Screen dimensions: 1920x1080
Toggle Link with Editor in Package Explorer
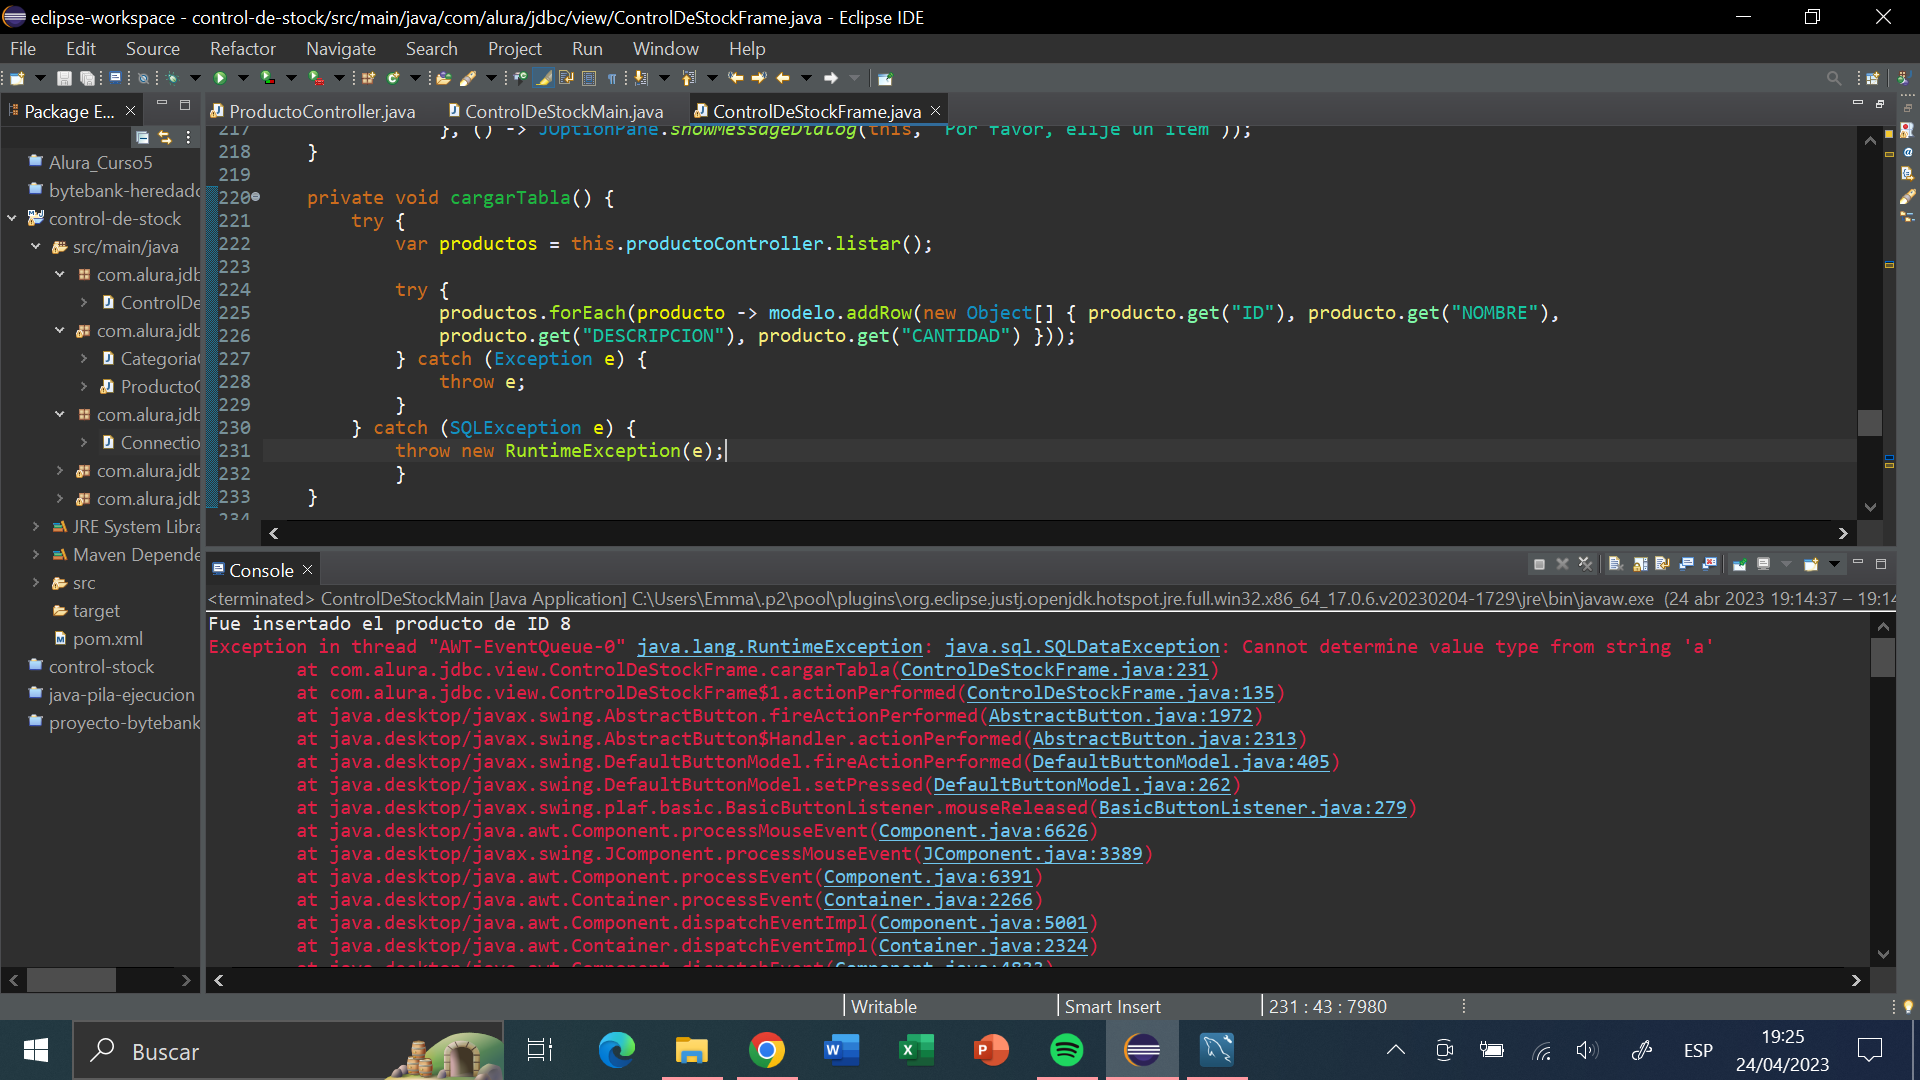[x=165, y=137]
